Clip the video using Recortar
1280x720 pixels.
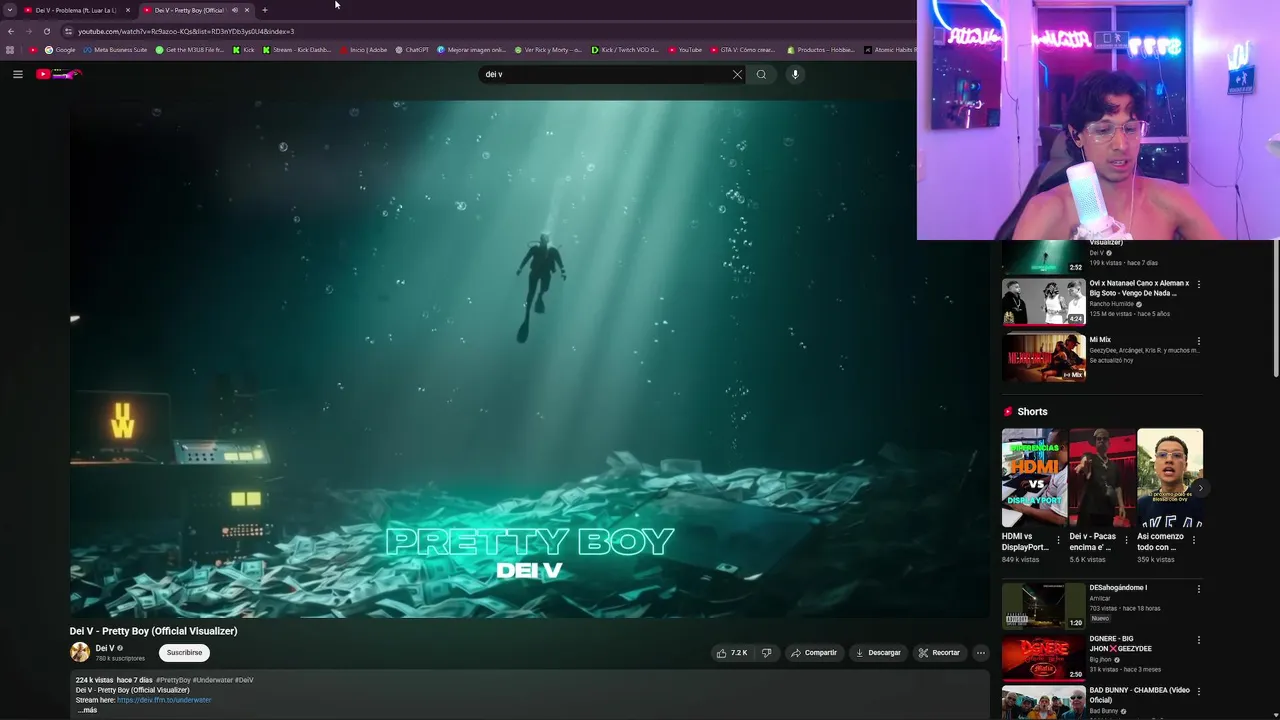tap(939, 653)
